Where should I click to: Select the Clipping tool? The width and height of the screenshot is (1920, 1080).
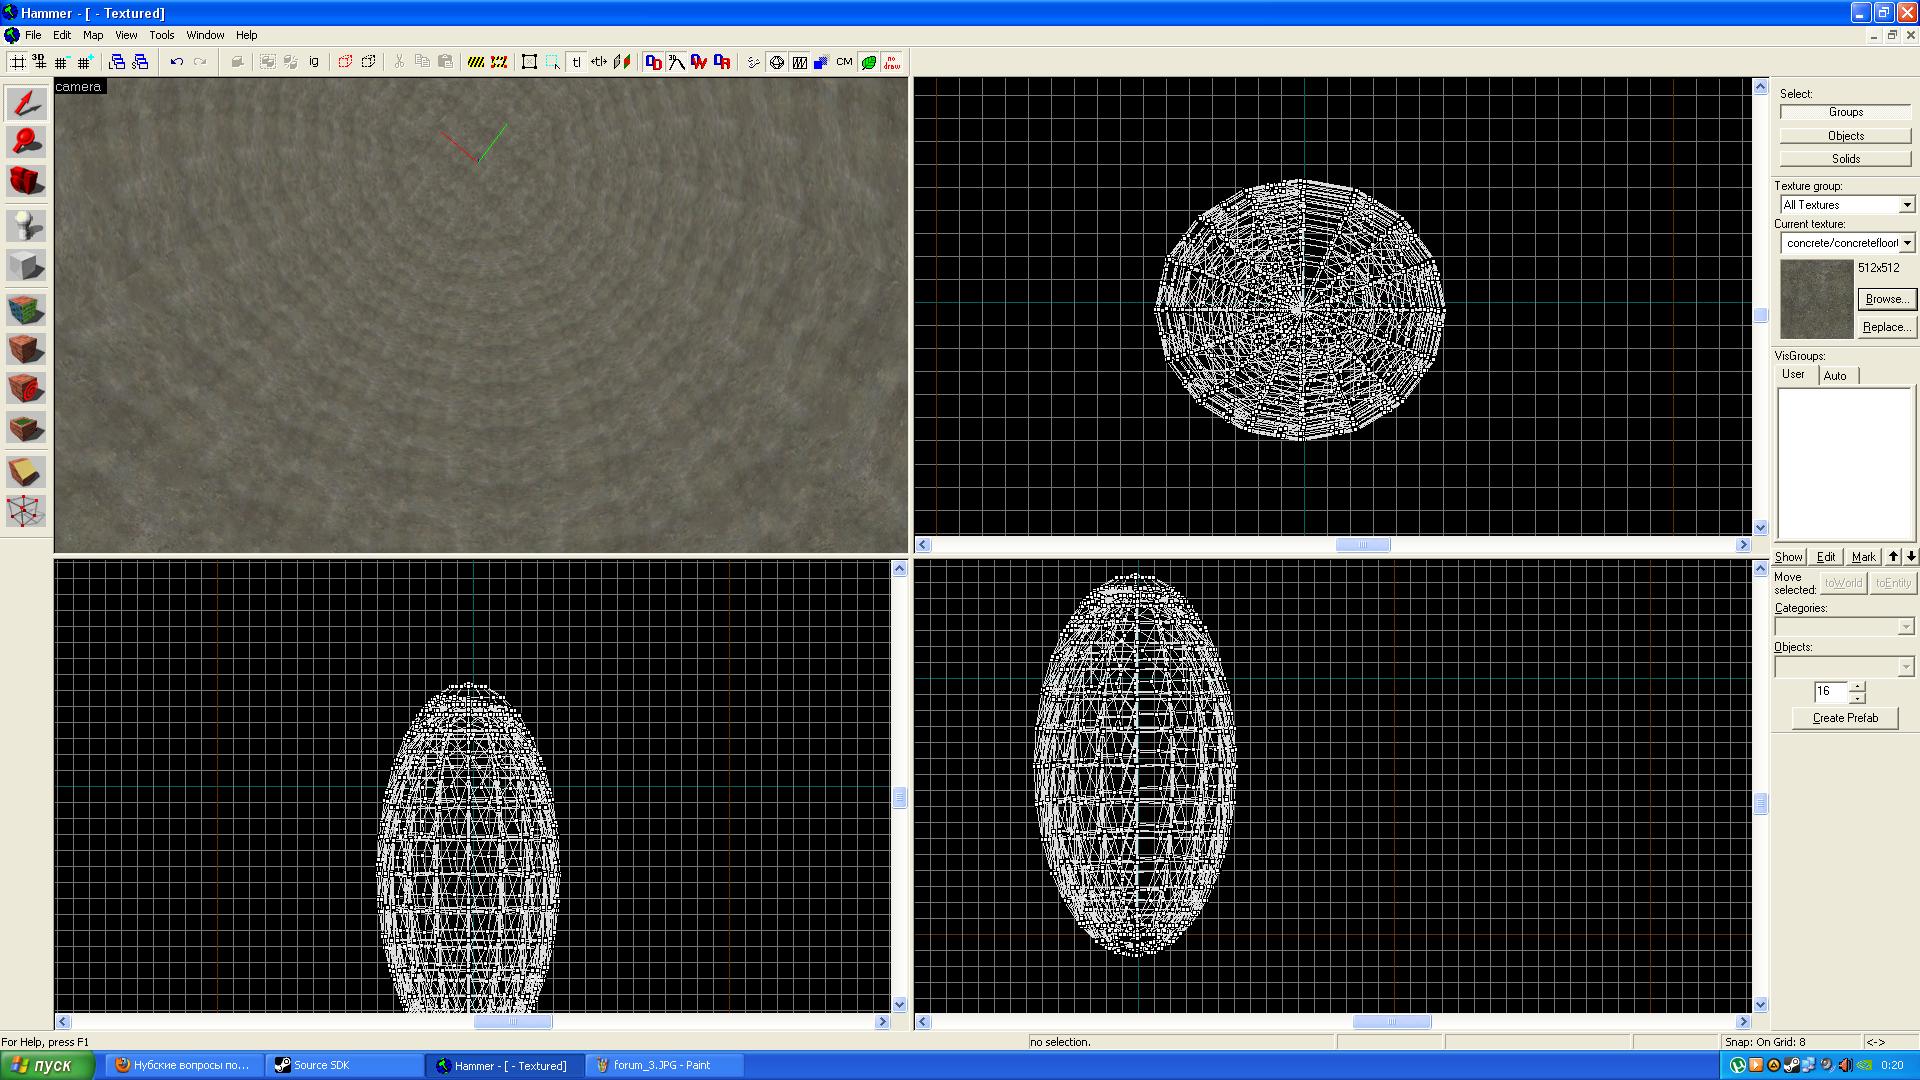pos(26,471)
